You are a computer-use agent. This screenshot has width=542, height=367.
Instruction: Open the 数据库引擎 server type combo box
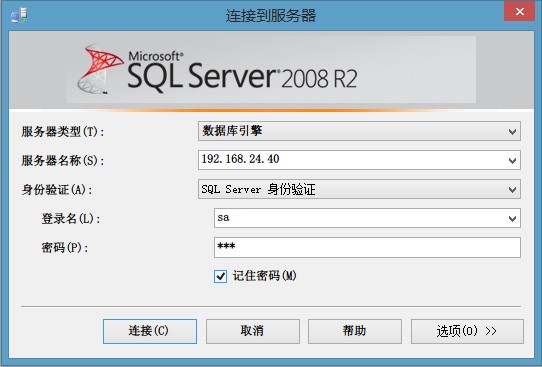[359, 131]
